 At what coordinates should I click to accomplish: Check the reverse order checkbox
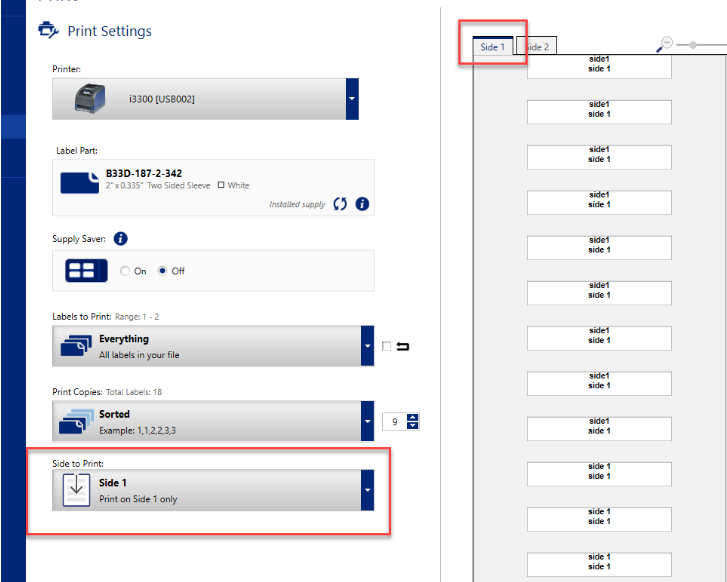pos(387,347)
